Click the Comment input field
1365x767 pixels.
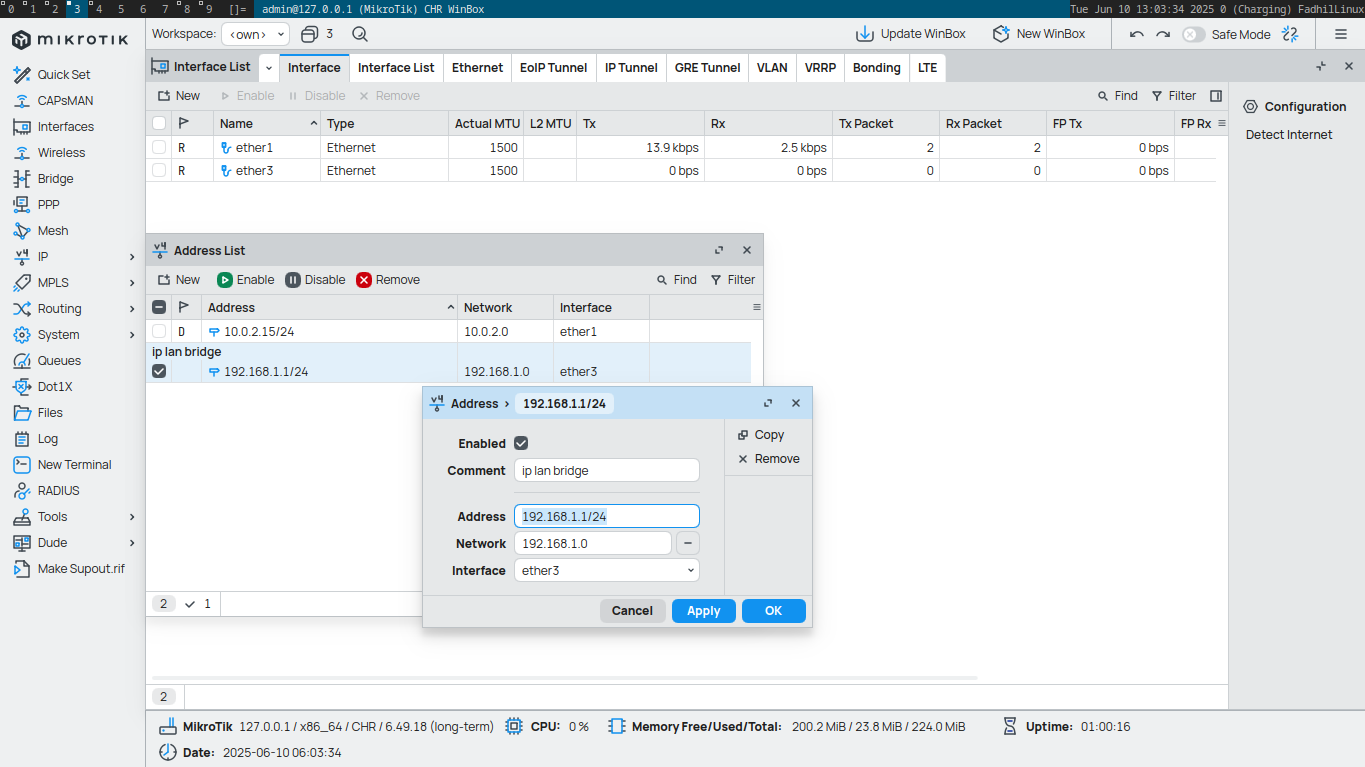pos(606,471)
